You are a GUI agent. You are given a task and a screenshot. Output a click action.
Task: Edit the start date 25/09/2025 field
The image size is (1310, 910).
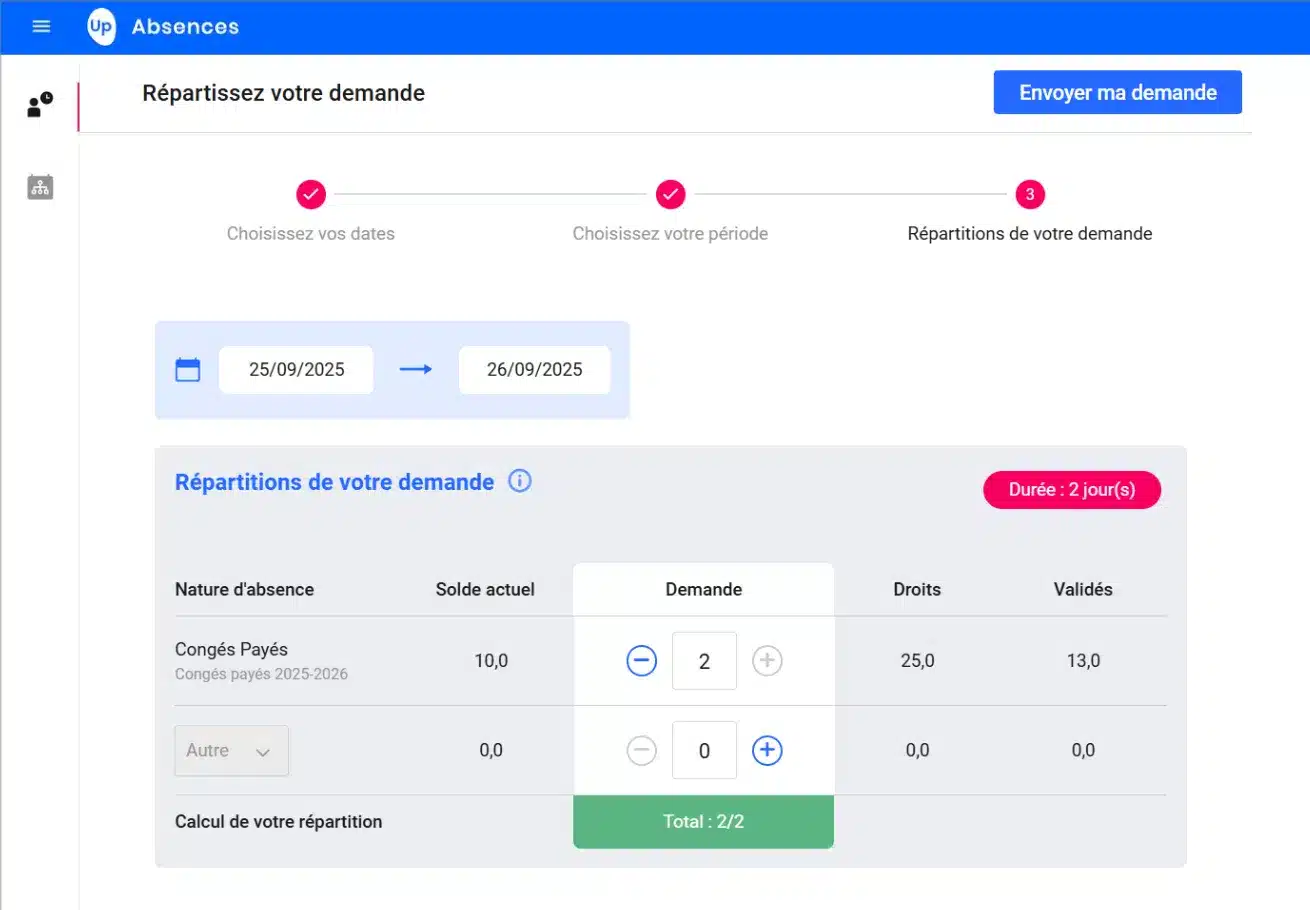point(296,370)
